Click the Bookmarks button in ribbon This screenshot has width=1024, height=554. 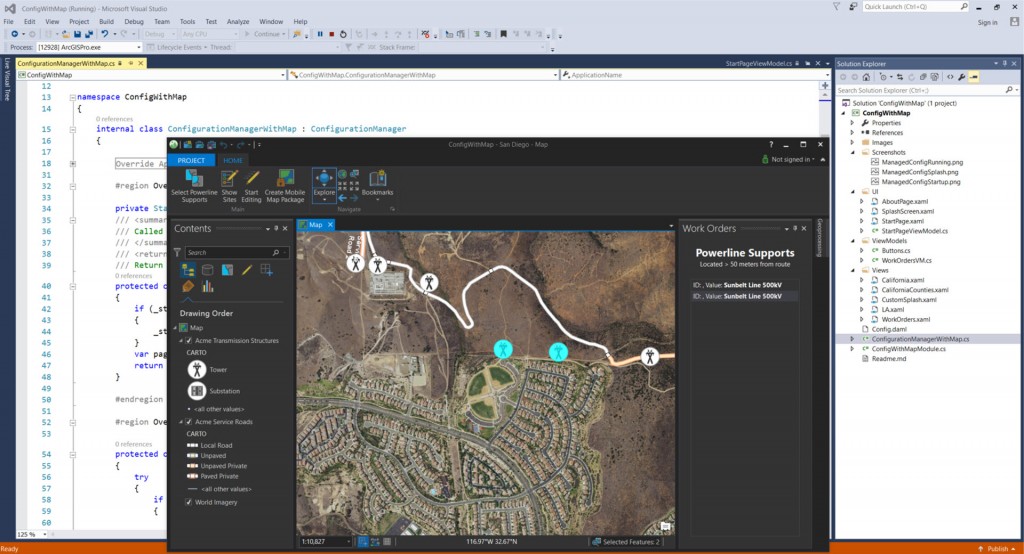(377, 185)
